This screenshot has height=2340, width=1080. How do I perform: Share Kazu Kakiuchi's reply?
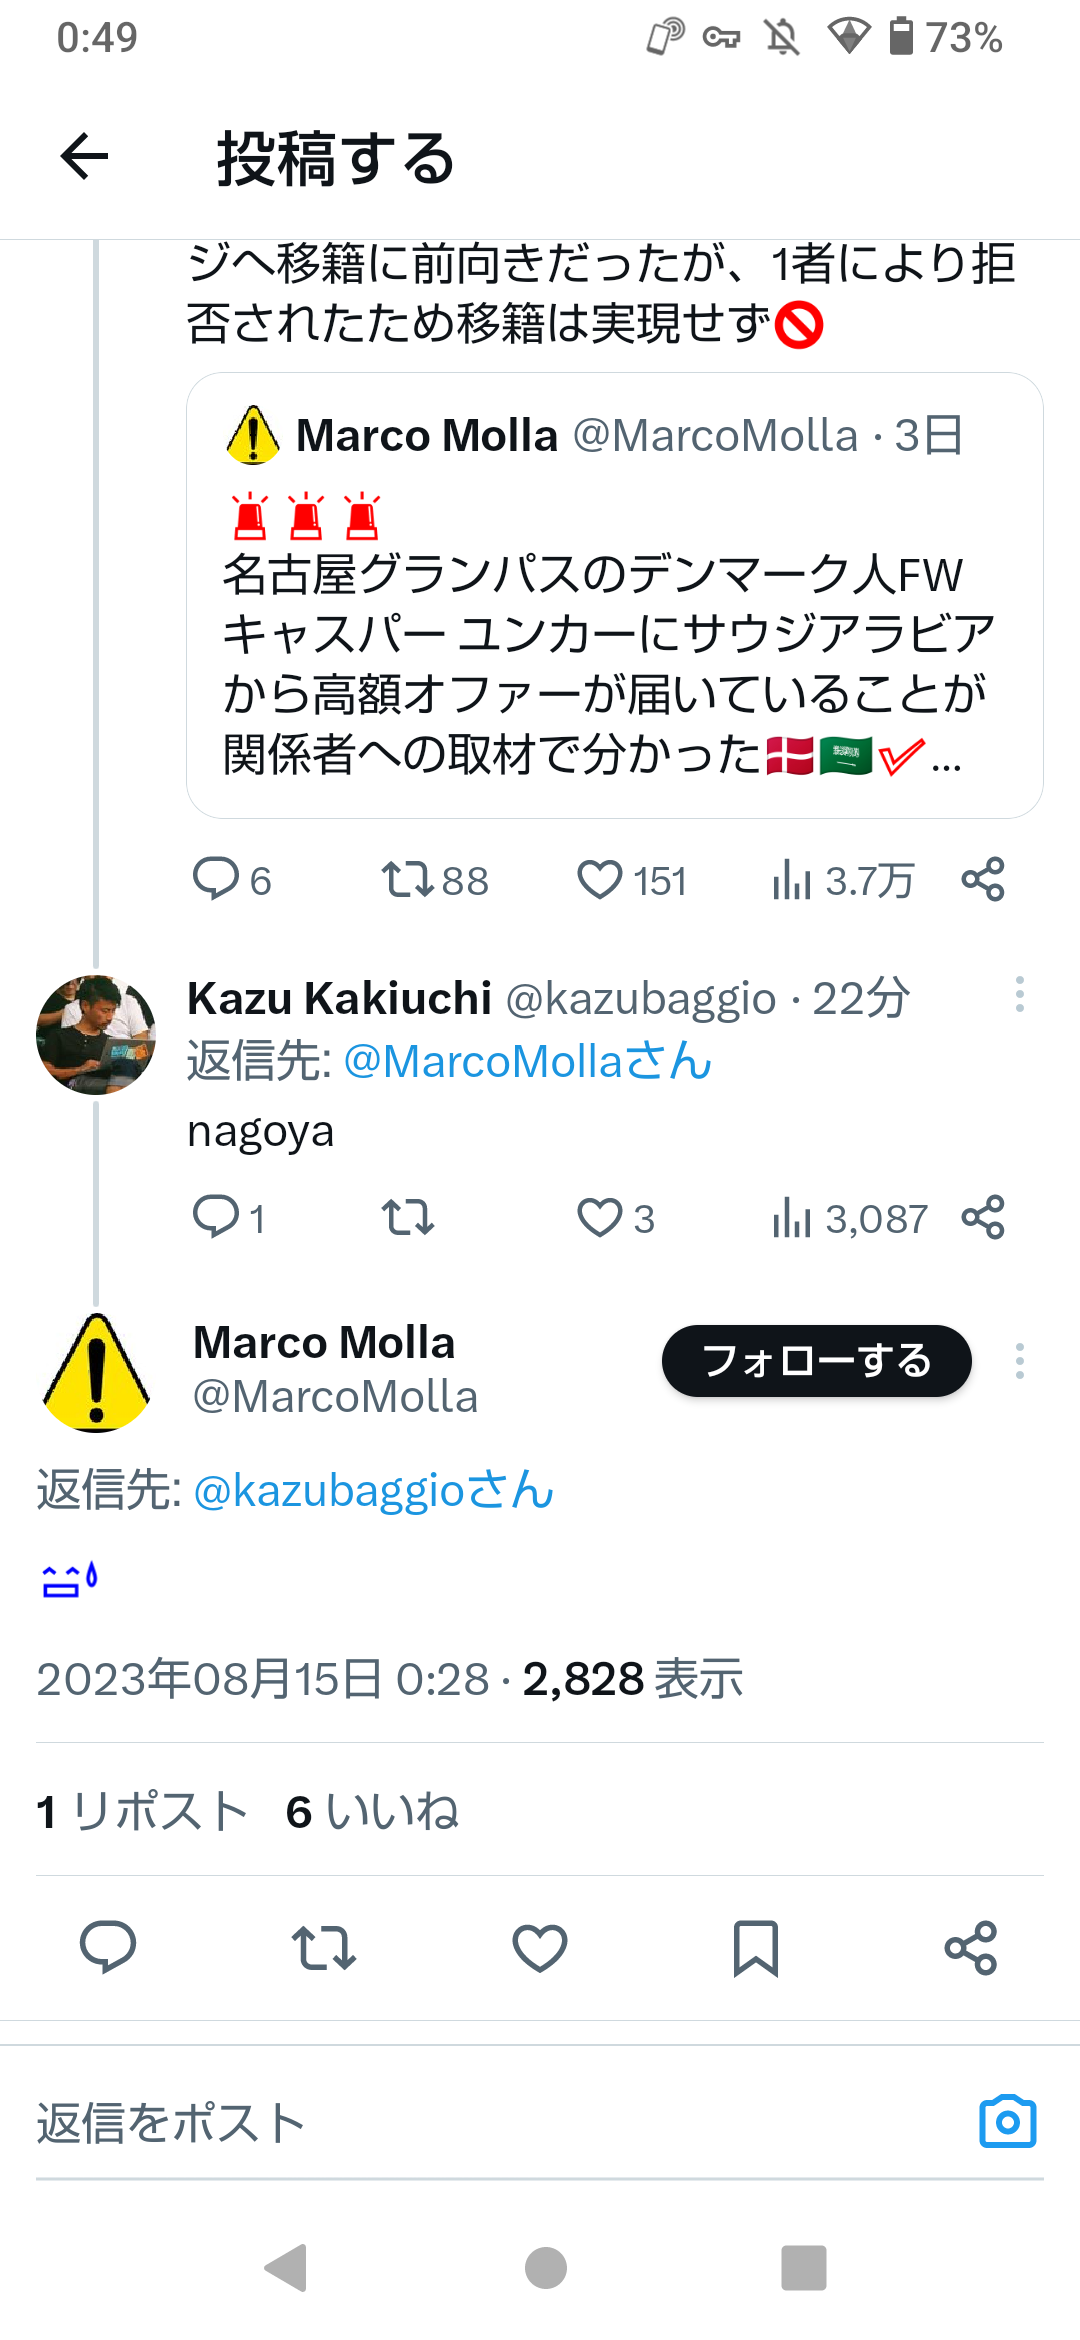(982, 1218)
